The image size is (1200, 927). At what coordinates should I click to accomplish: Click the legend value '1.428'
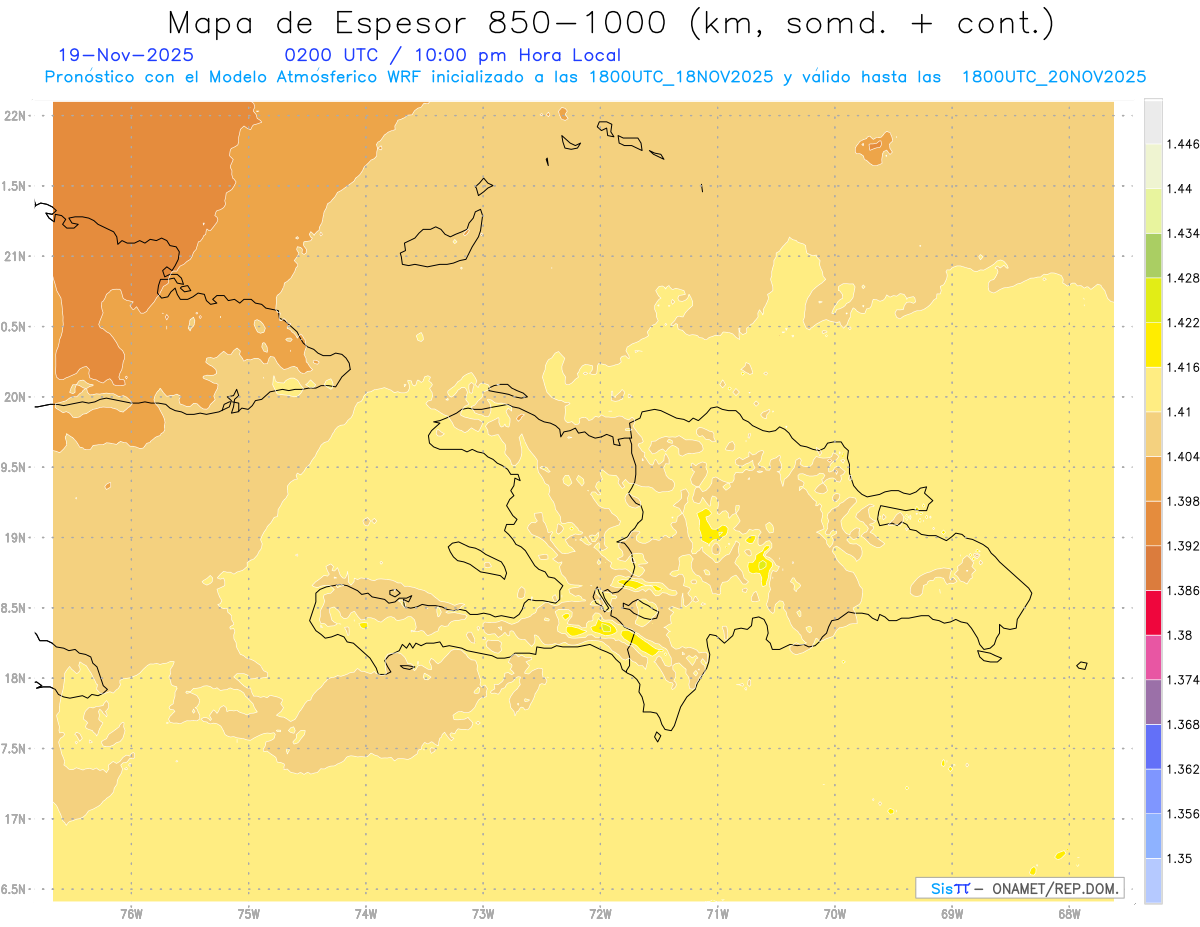(x=1183, y=278)
